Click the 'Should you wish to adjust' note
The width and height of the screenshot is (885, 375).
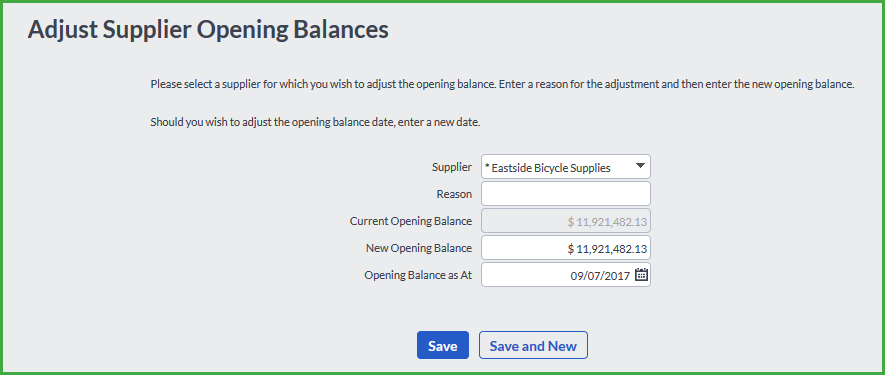click(x=315, y=122)
